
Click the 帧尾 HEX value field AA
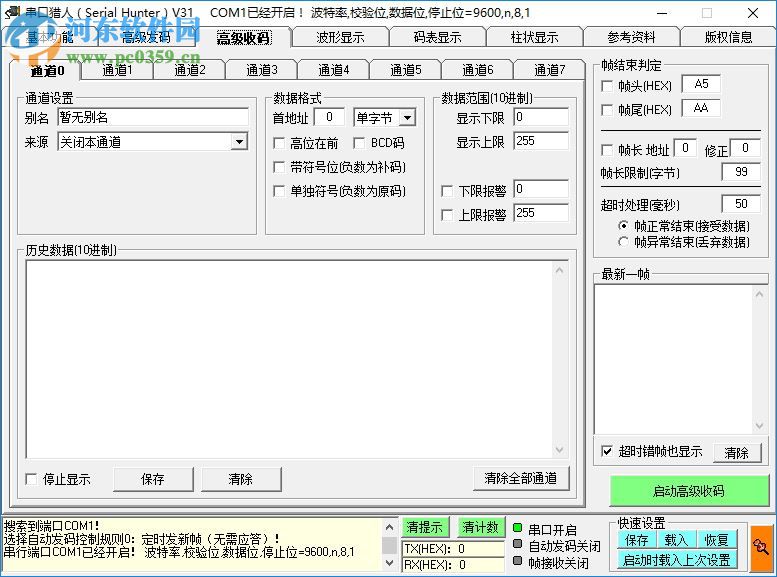701,108
